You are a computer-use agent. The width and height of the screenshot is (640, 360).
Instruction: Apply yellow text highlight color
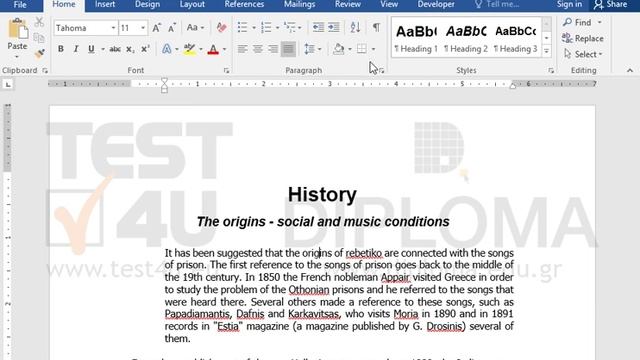coord(189,49)
